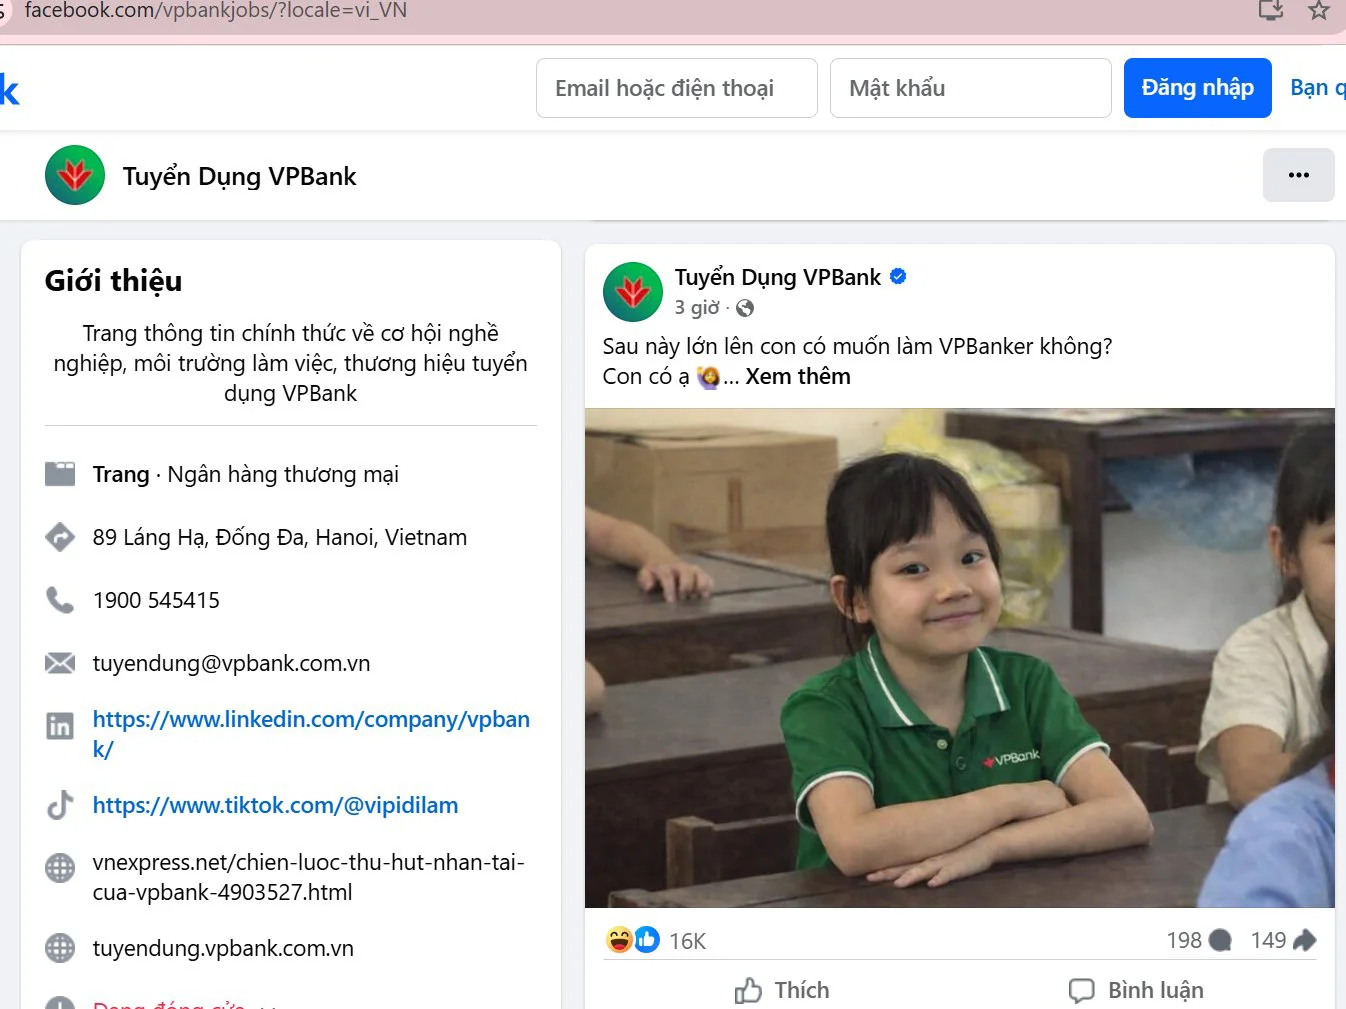1346x1009 pixels.
Task: Click the blue thumbs-up reaction icon
Action: click(647, 940)
